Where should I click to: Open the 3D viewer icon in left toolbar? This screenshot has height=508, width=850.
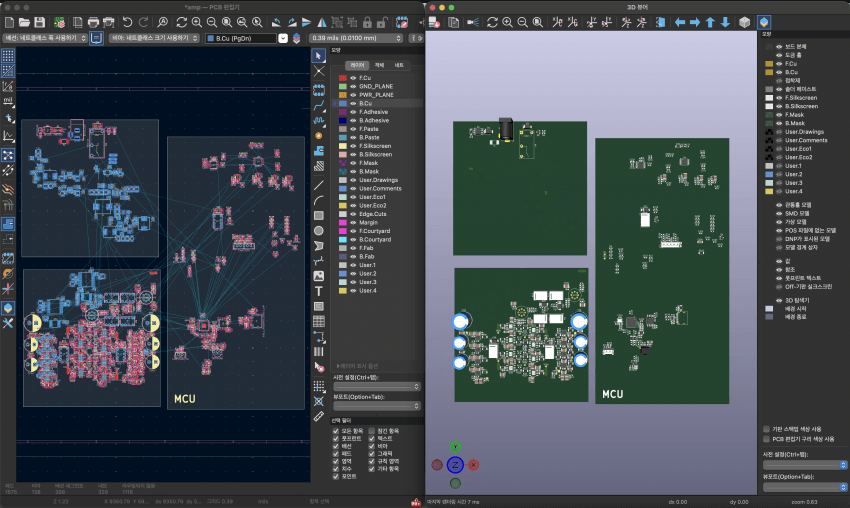click(x=8, y=308)
